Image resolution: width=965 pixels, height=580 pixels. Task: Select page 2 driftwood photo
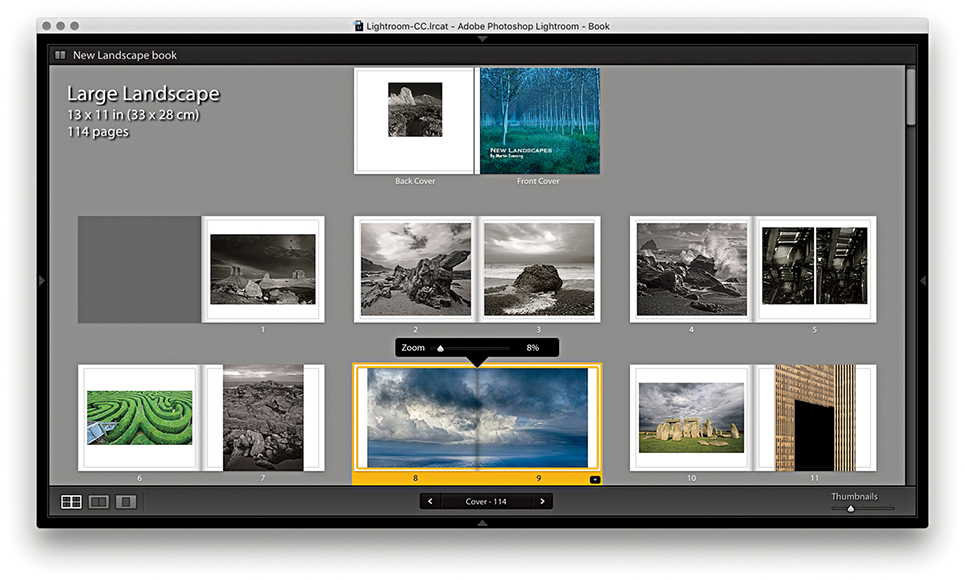(415, 269)
